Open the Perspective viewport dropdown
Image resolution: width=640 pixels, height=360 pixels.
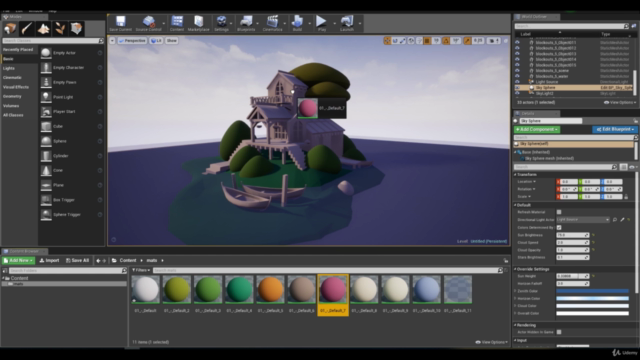tap(132, 40)
